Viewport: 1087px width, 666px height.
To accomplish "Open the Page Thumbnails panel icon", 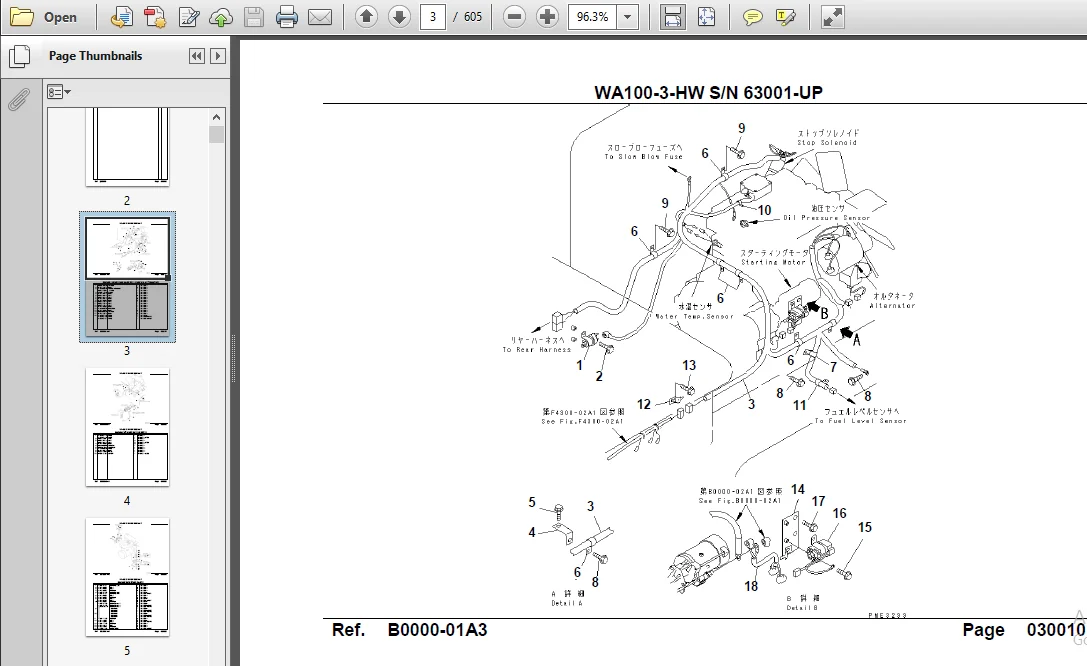I will coord(19,56).
